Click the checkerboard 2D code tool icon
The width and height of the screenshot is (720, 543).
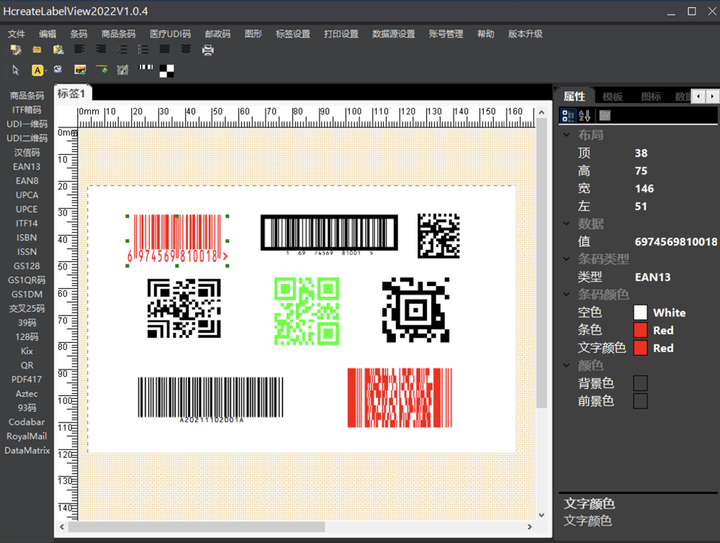pos(167,71)
